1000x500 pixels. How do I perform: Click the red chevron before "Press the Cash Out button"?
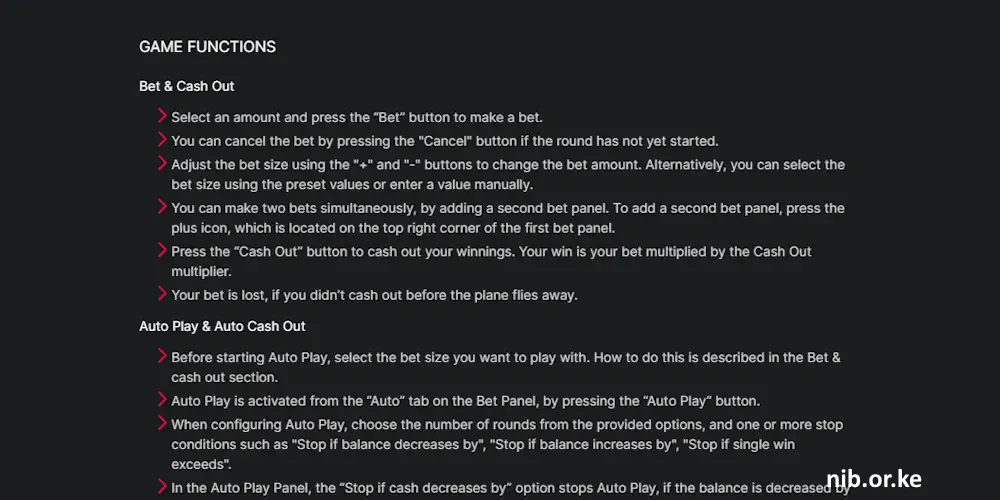(x=162, y=250)
